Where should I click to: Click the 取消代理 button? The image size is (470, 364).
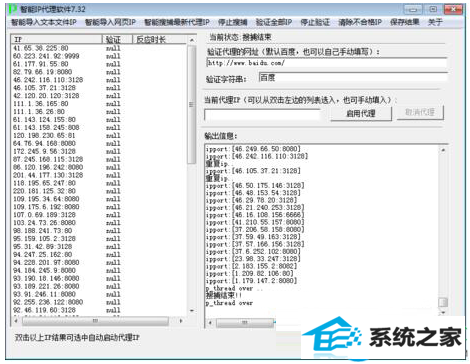(x=420, y=112)
